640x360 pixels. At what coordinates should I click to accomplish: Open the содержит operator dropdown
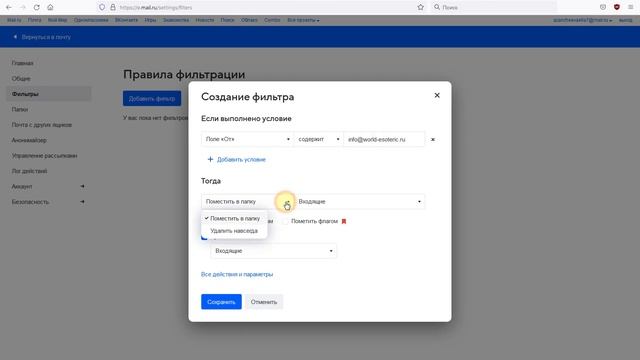coord(318,139)
